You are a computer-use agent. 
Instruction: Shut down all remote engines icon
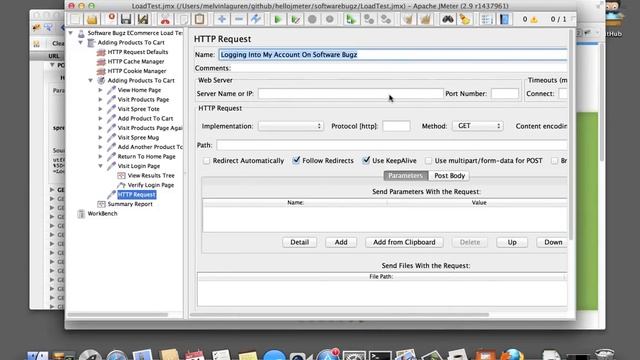click(386, 19)
